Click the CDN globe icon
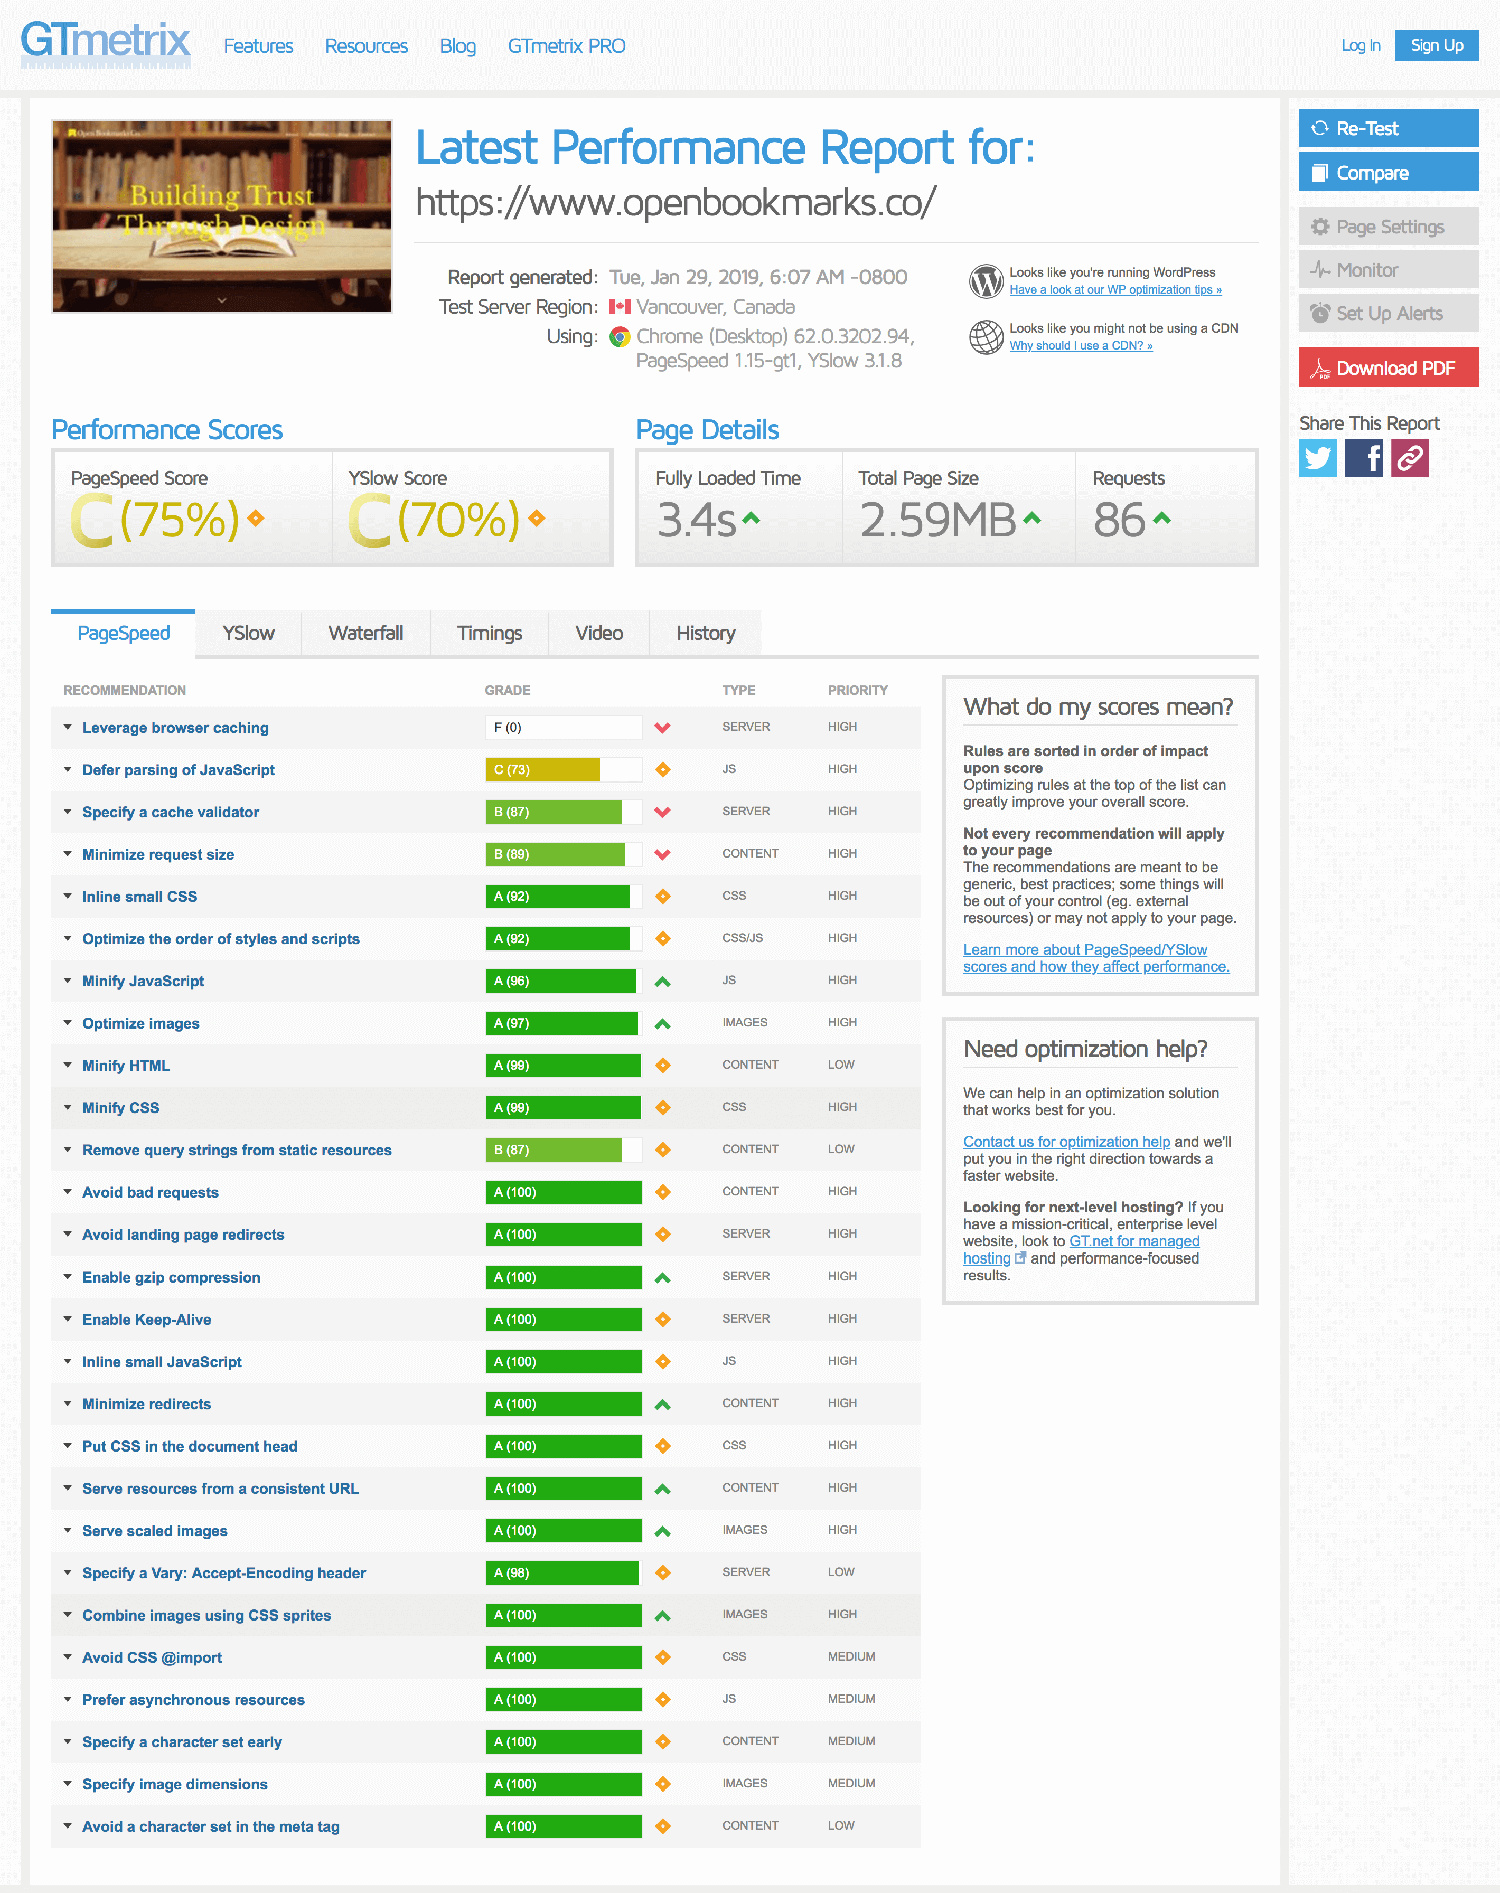Screen dimensions: 1500x1893 (986, 337)
